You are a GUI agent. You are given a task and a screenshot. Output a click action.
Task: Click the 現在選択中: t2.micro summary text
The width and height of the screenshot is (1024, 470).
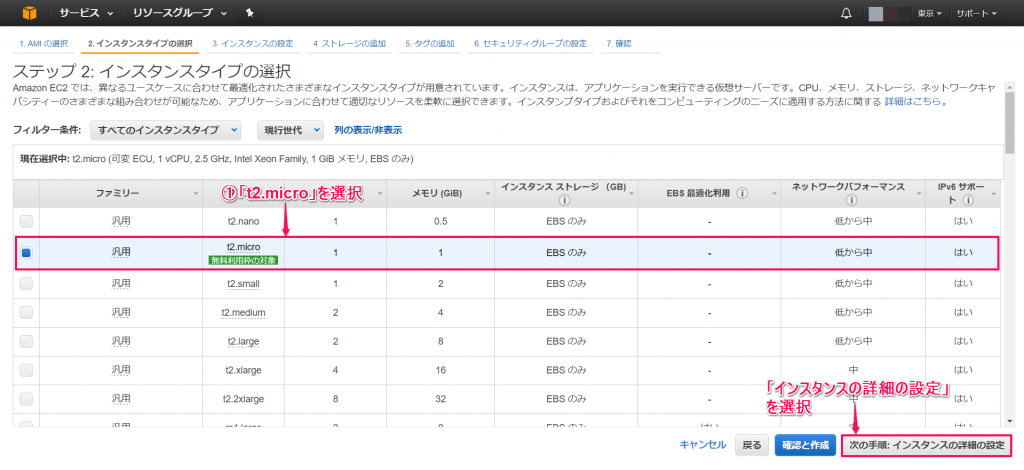pos(216,159)
